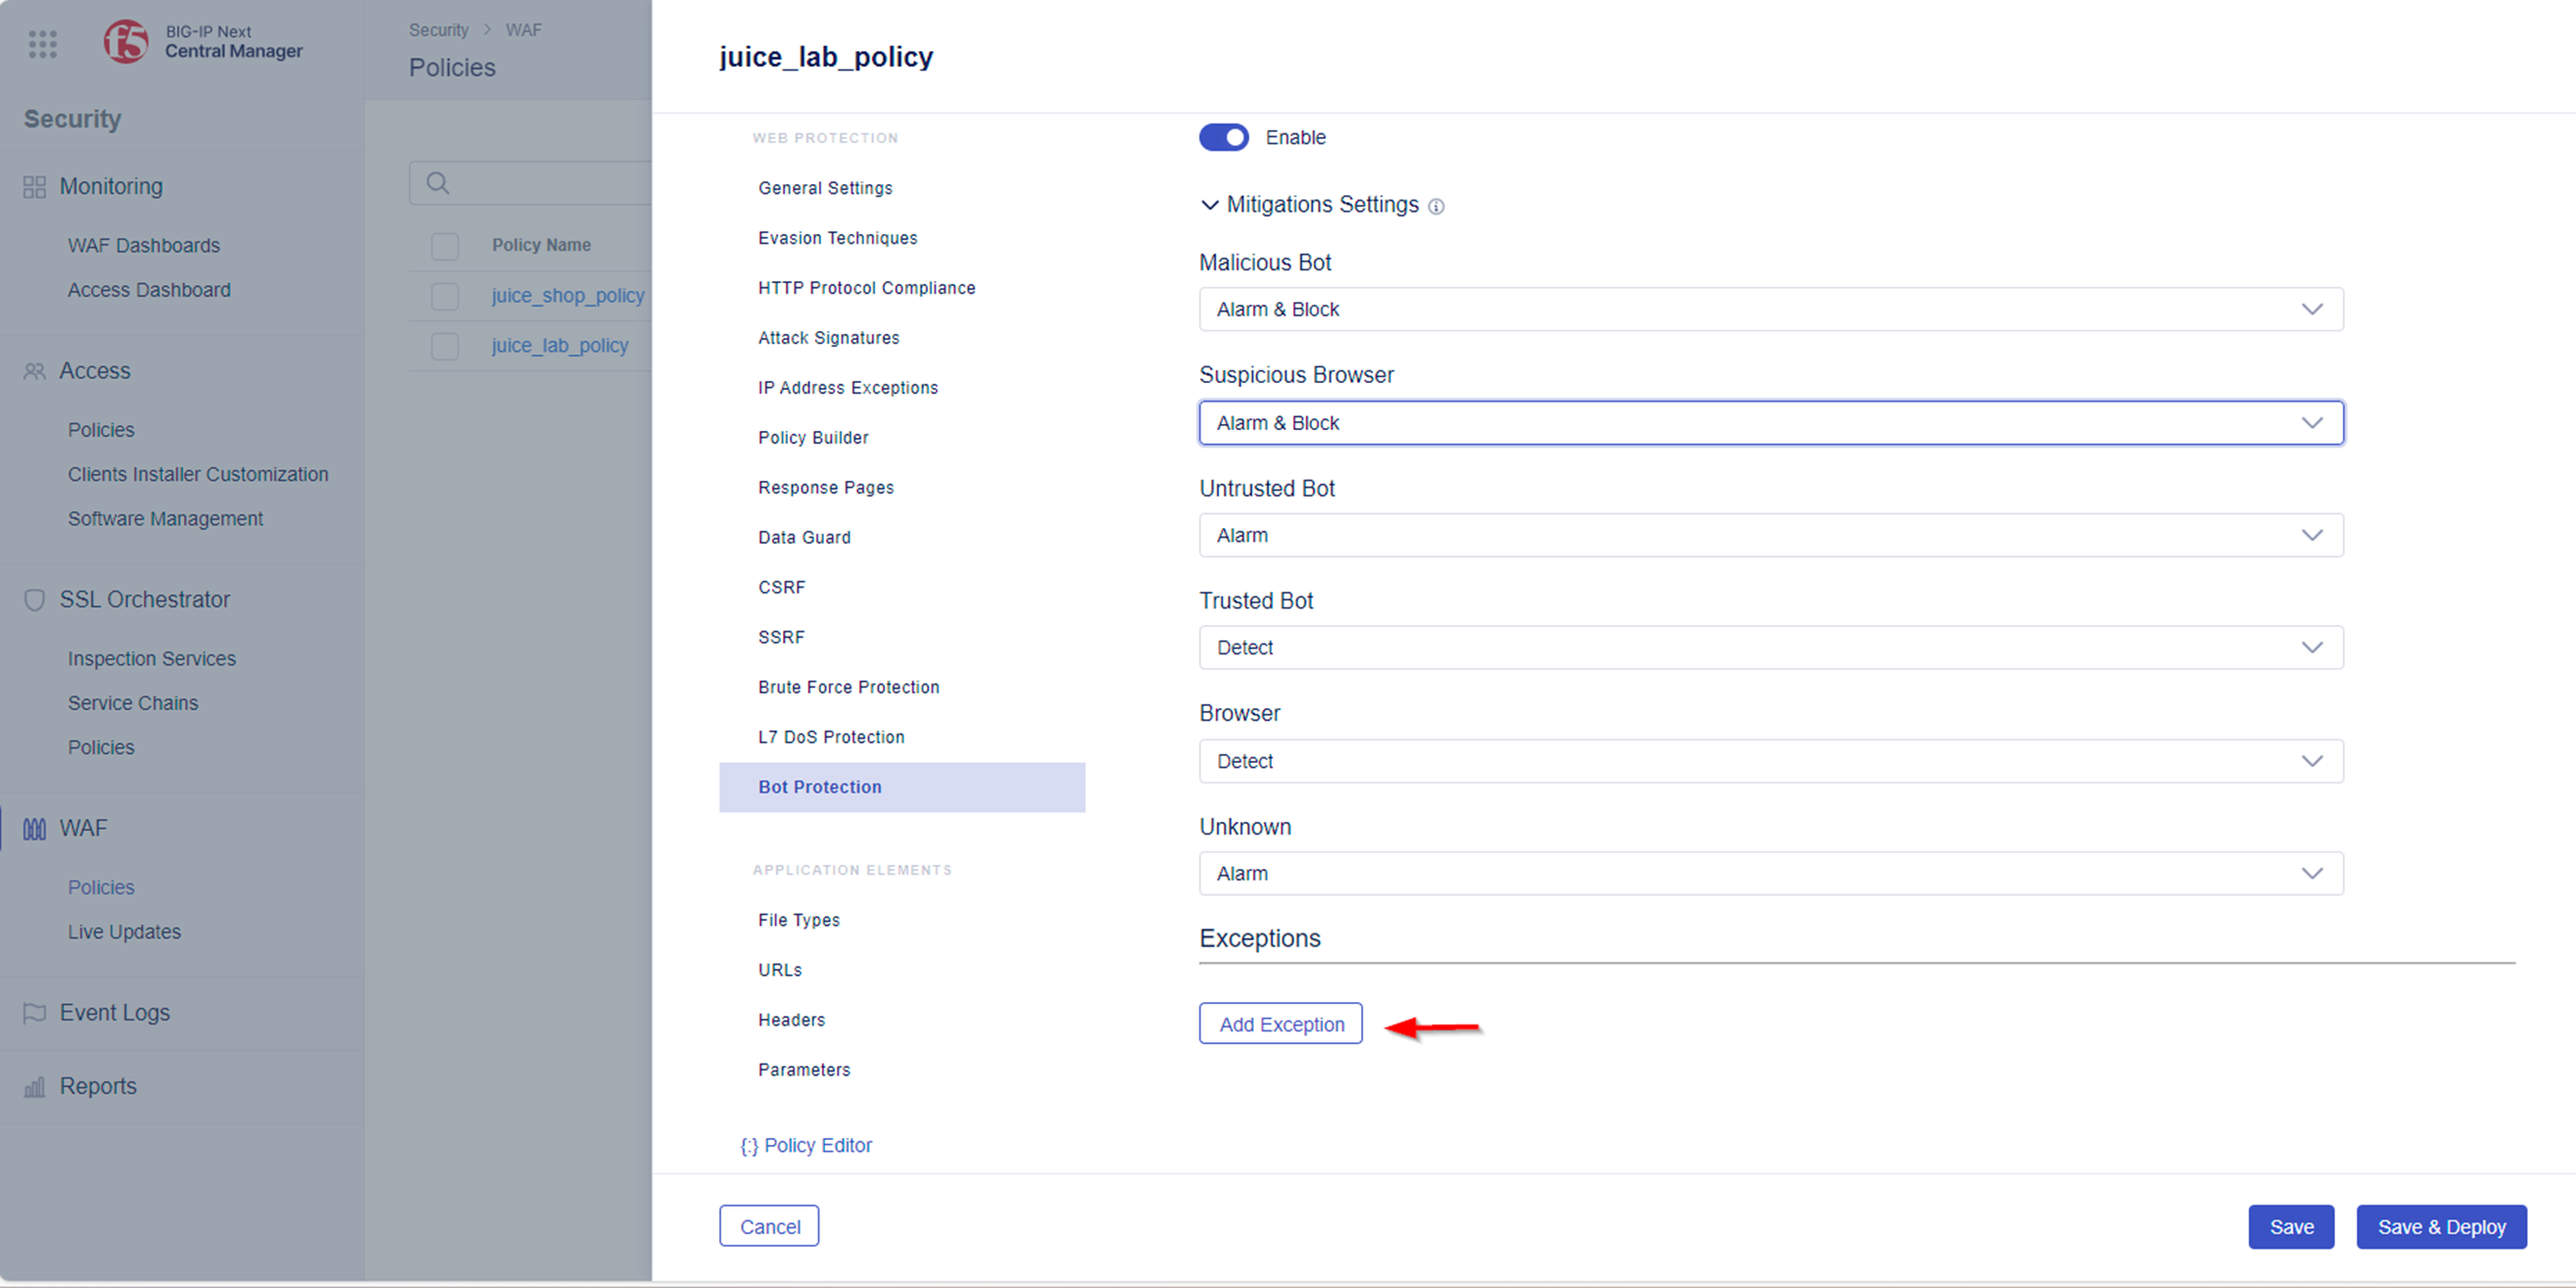Open WAF Policies sidebar link
This screenshot has height=1288, width=2576.
(101, 888)
